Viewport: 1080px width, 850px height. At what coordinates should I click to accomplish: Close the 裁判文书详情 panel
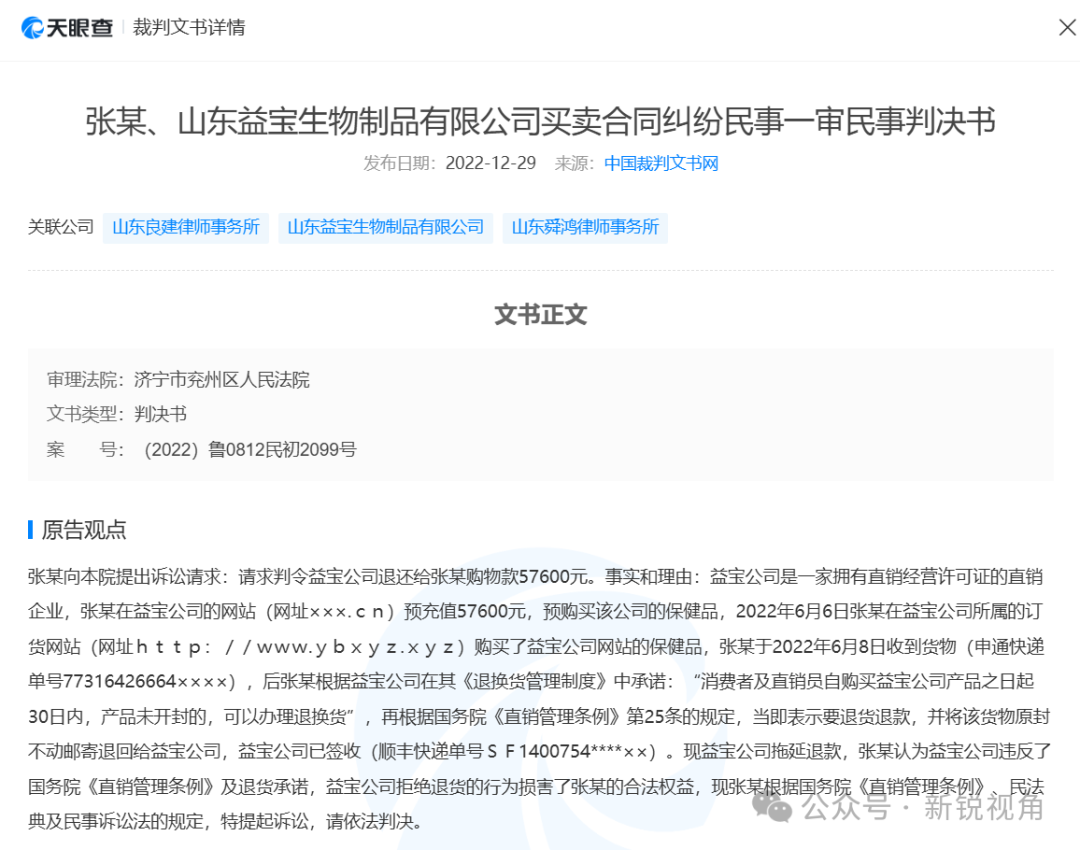tap(1067, 27)
